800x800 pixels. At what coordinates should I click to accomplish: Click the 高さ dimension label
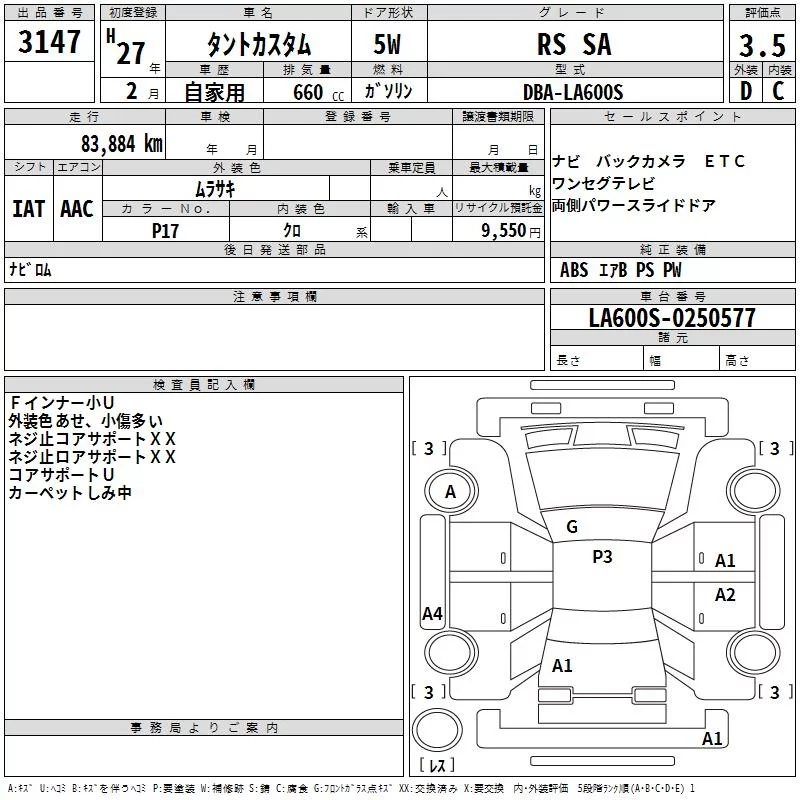click(x=737, y=360)
